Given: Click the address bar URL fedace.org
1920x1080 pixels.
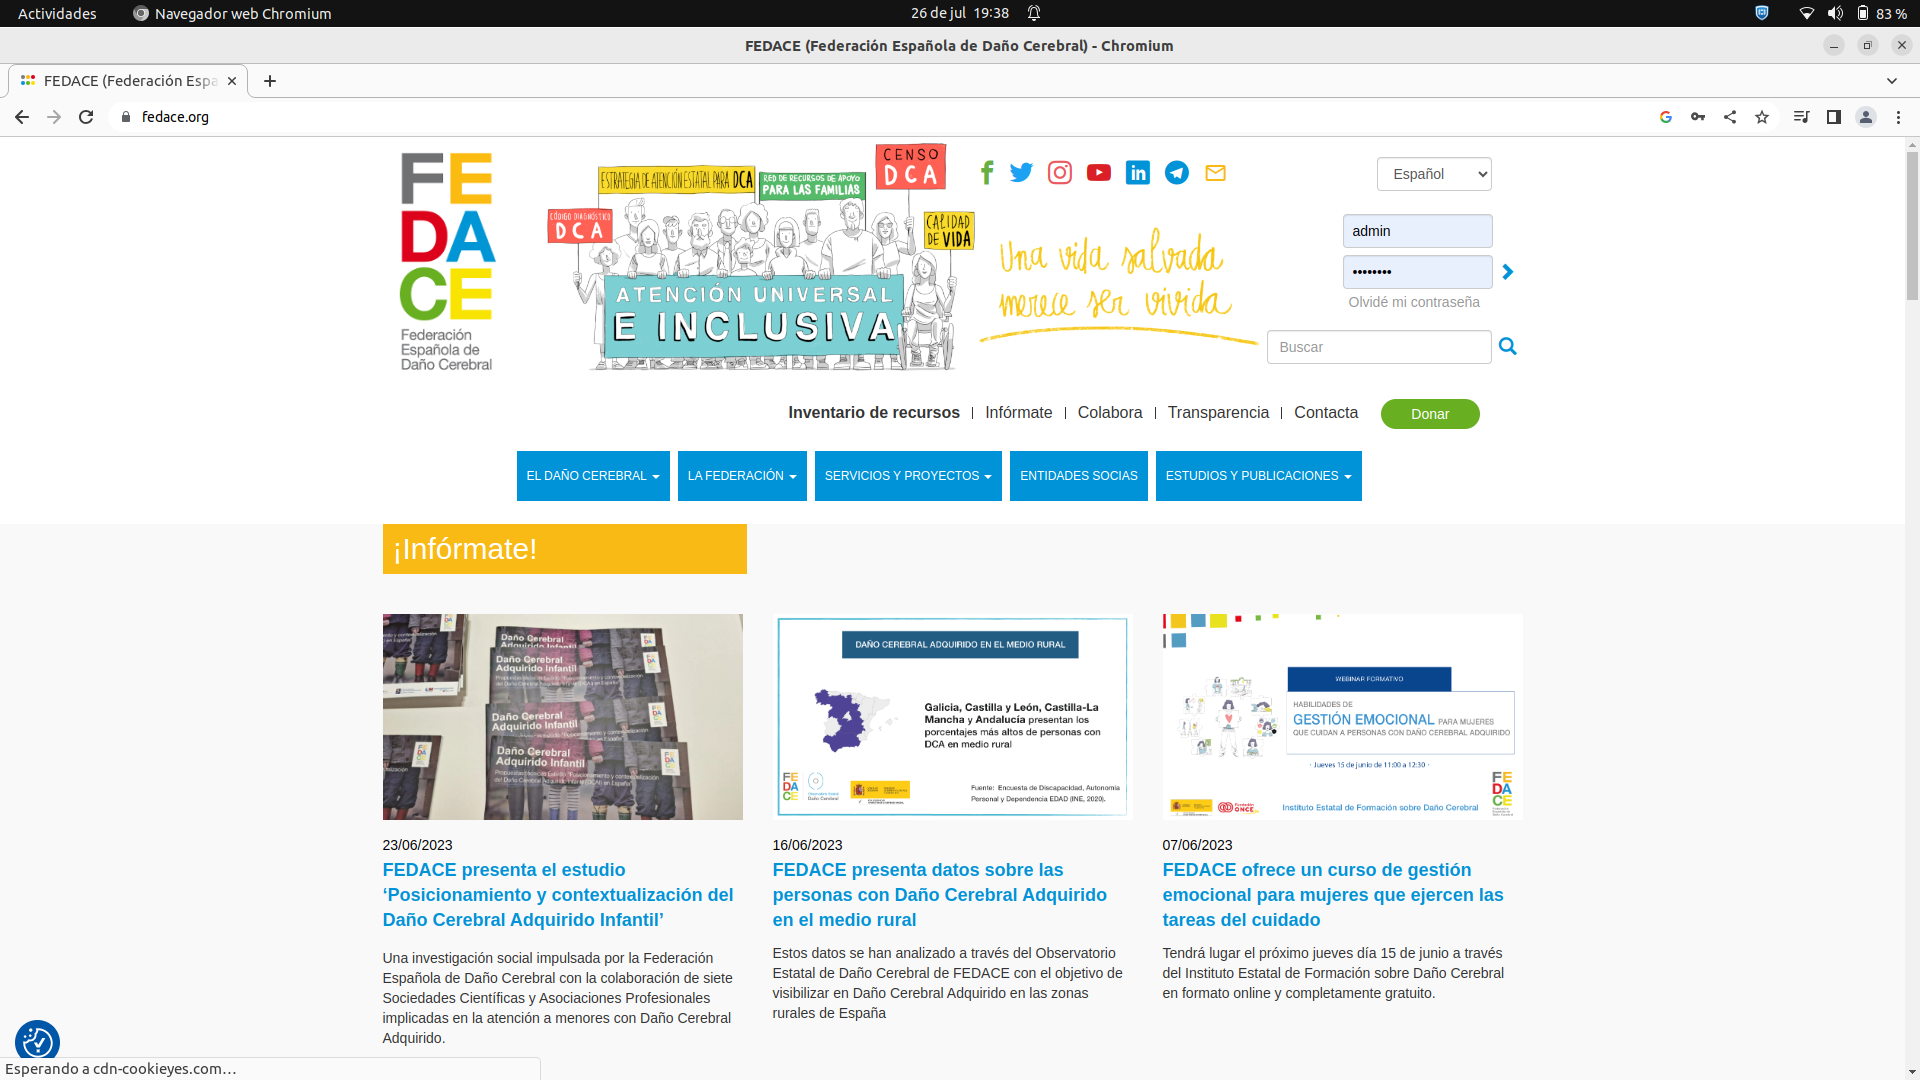Looking at the screenshot, I should pyautogui.click(x=175, y=117).
